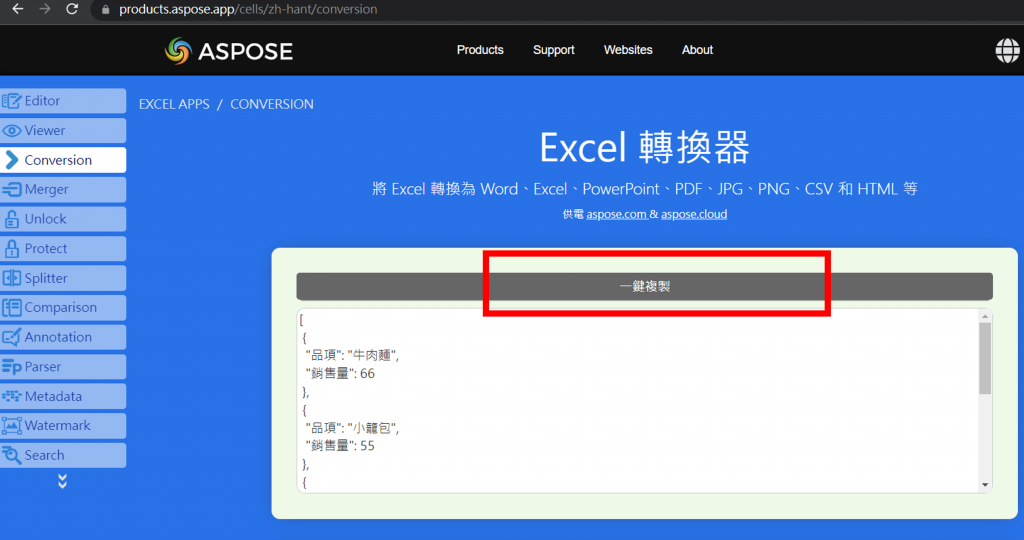The image size is (1024, 540).
Task: Open Watermark label in the sidebar
Action: (x=57, y=426)
